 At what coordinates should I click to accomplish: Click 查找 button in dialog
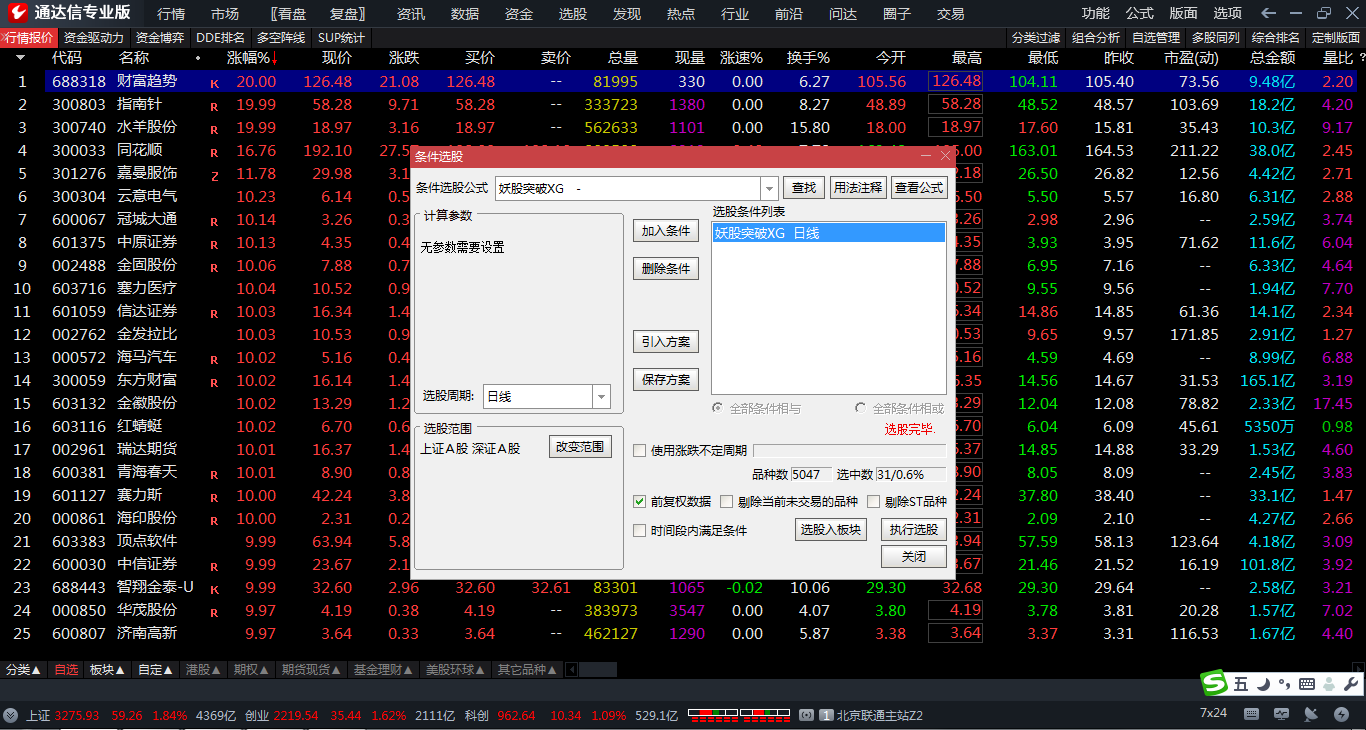click(804, 187)
